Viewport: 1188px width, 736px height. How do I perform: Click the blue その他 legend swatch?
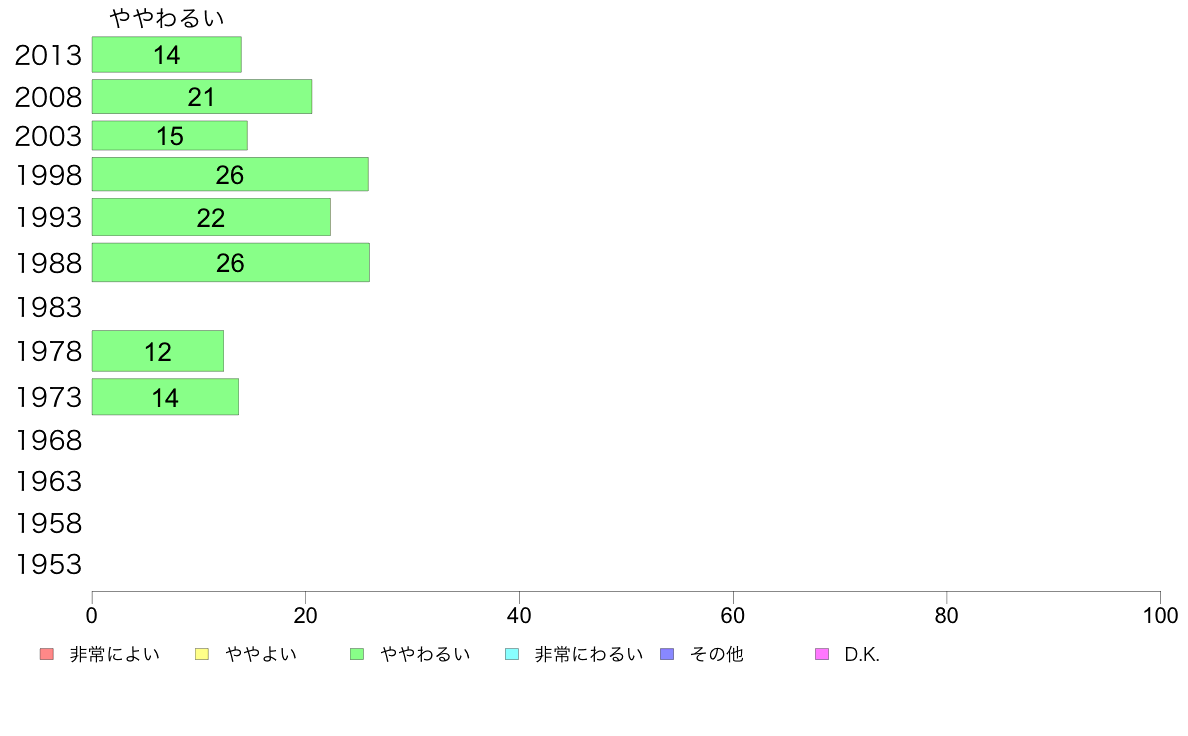[667, 654]
